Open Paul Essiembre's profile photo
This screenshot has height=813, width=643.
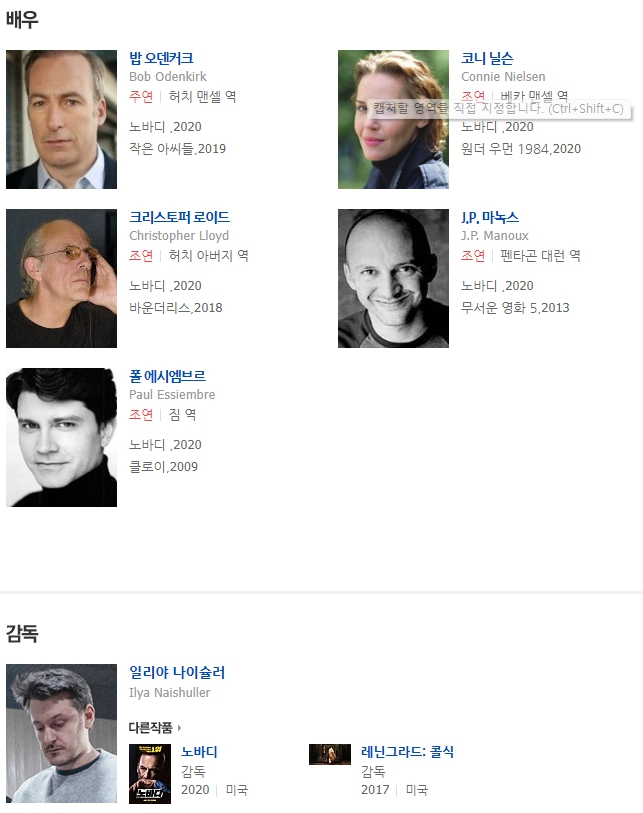61,438
